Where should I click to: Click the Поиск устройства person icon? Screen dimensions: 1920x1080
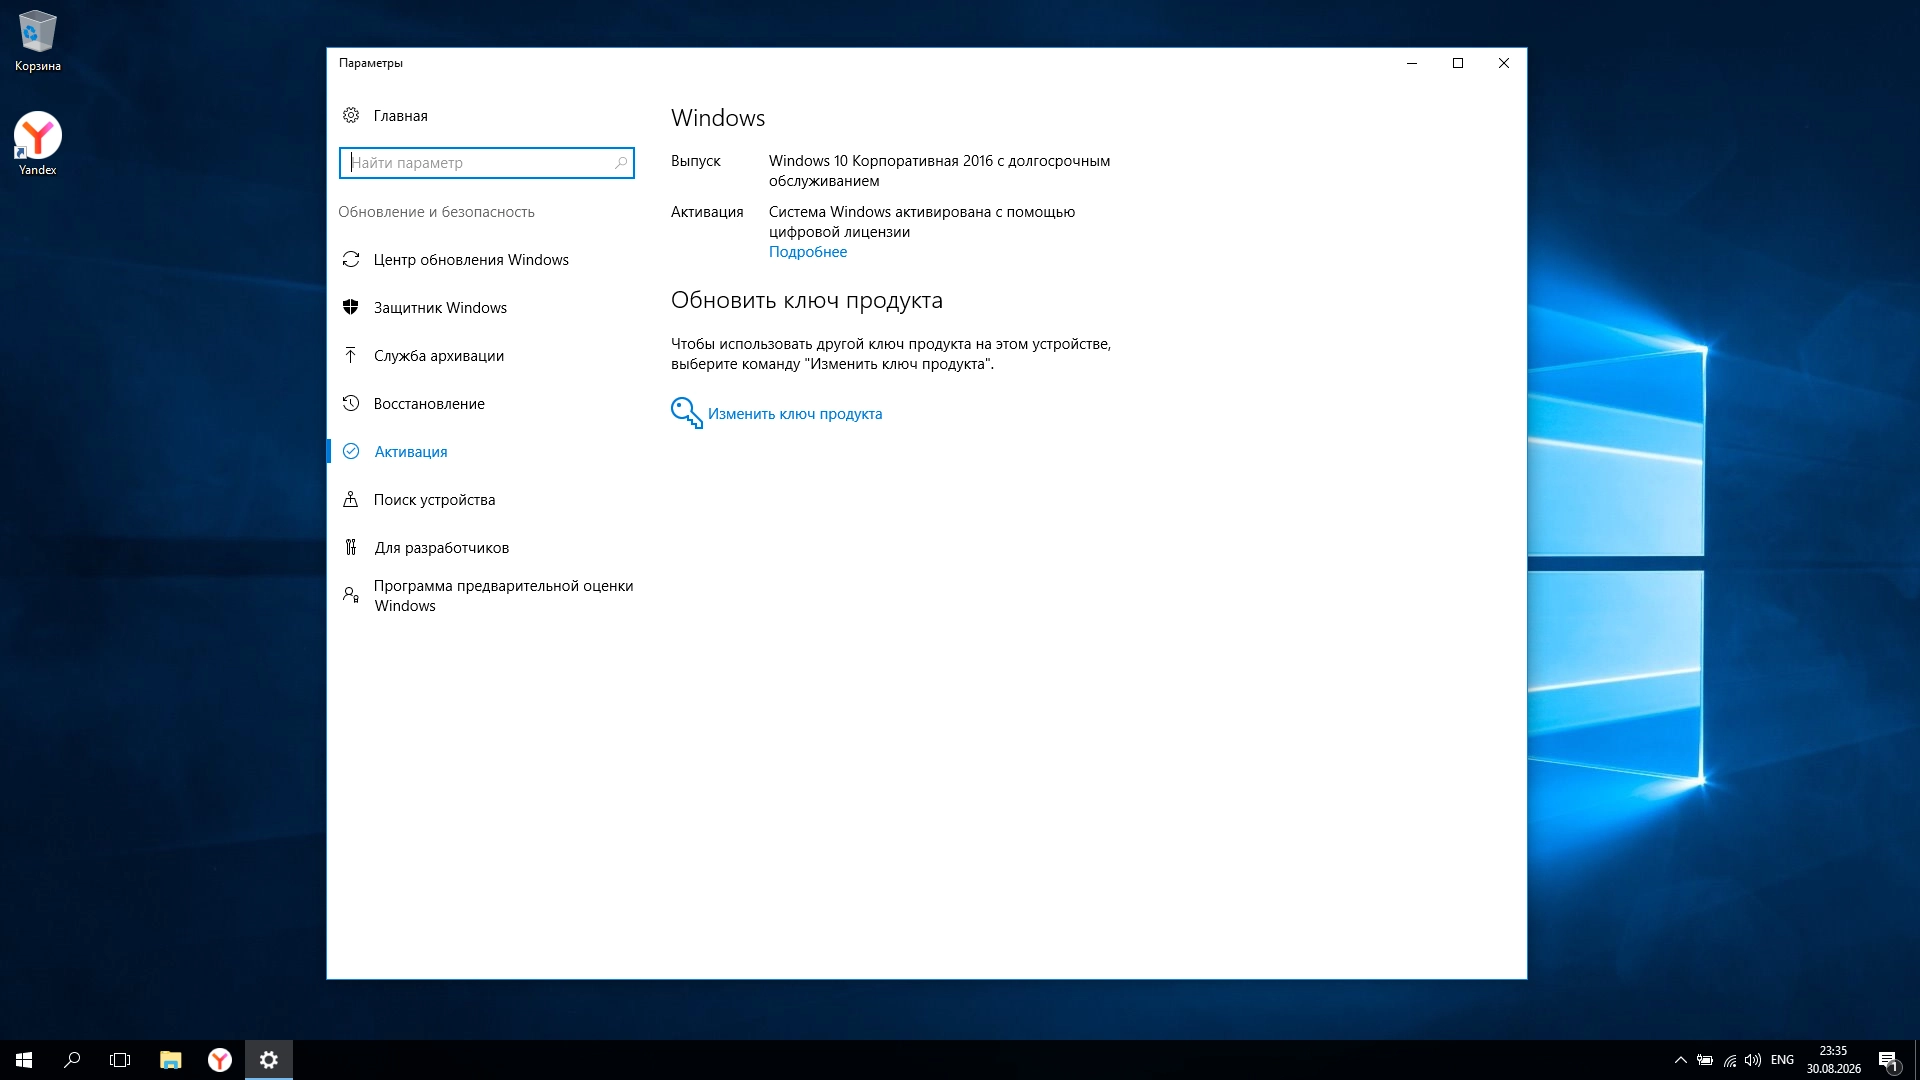(x=351, y=499)
